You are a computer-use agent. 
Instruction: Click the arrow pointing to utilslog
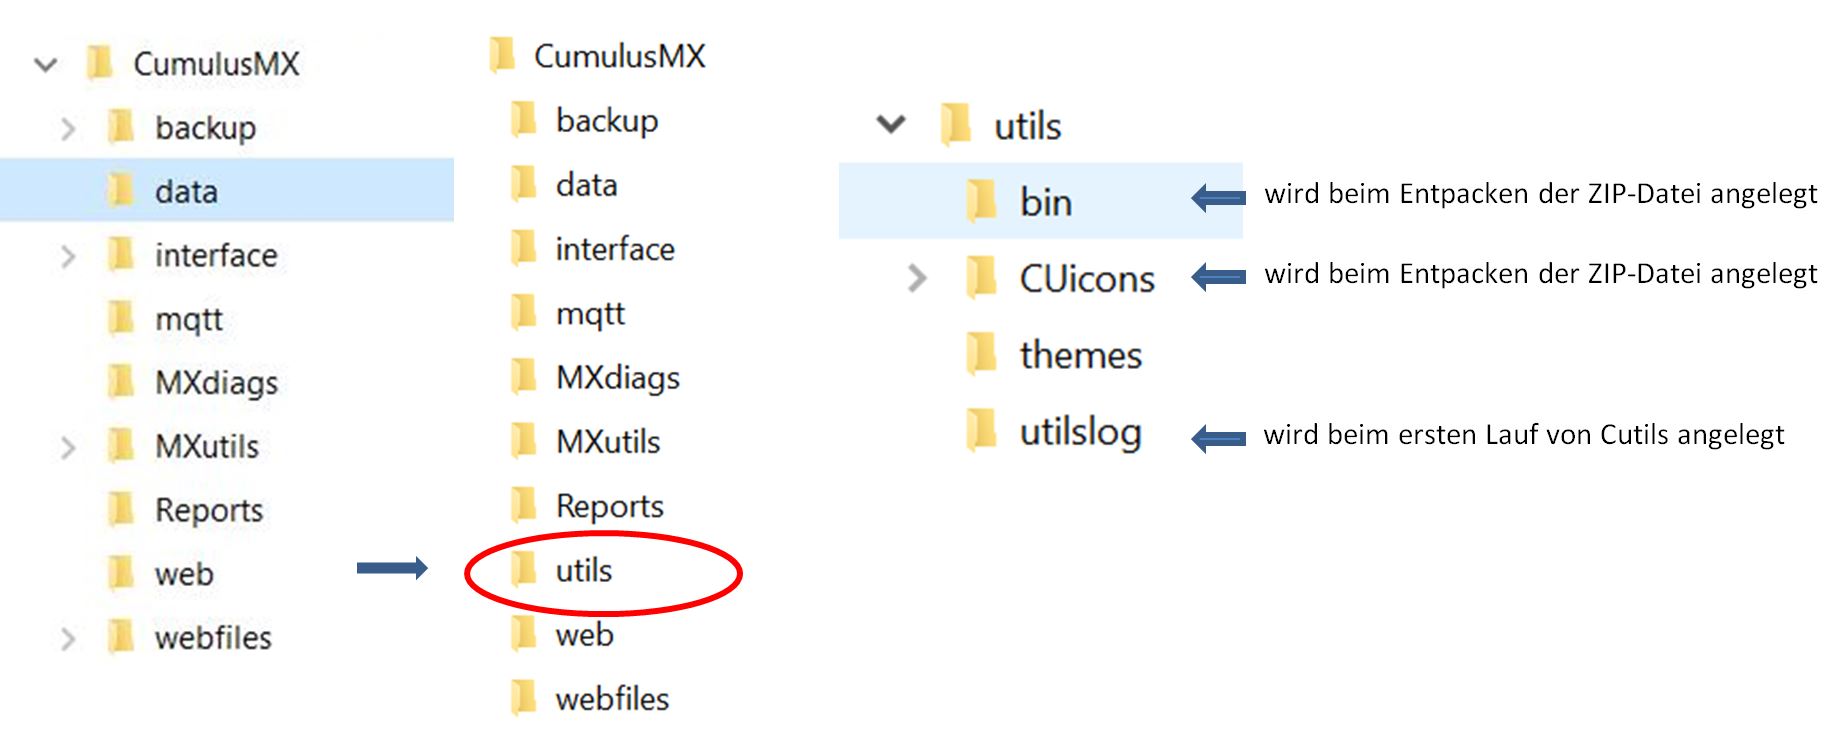pyautogui.click(x=1218, y=437)
